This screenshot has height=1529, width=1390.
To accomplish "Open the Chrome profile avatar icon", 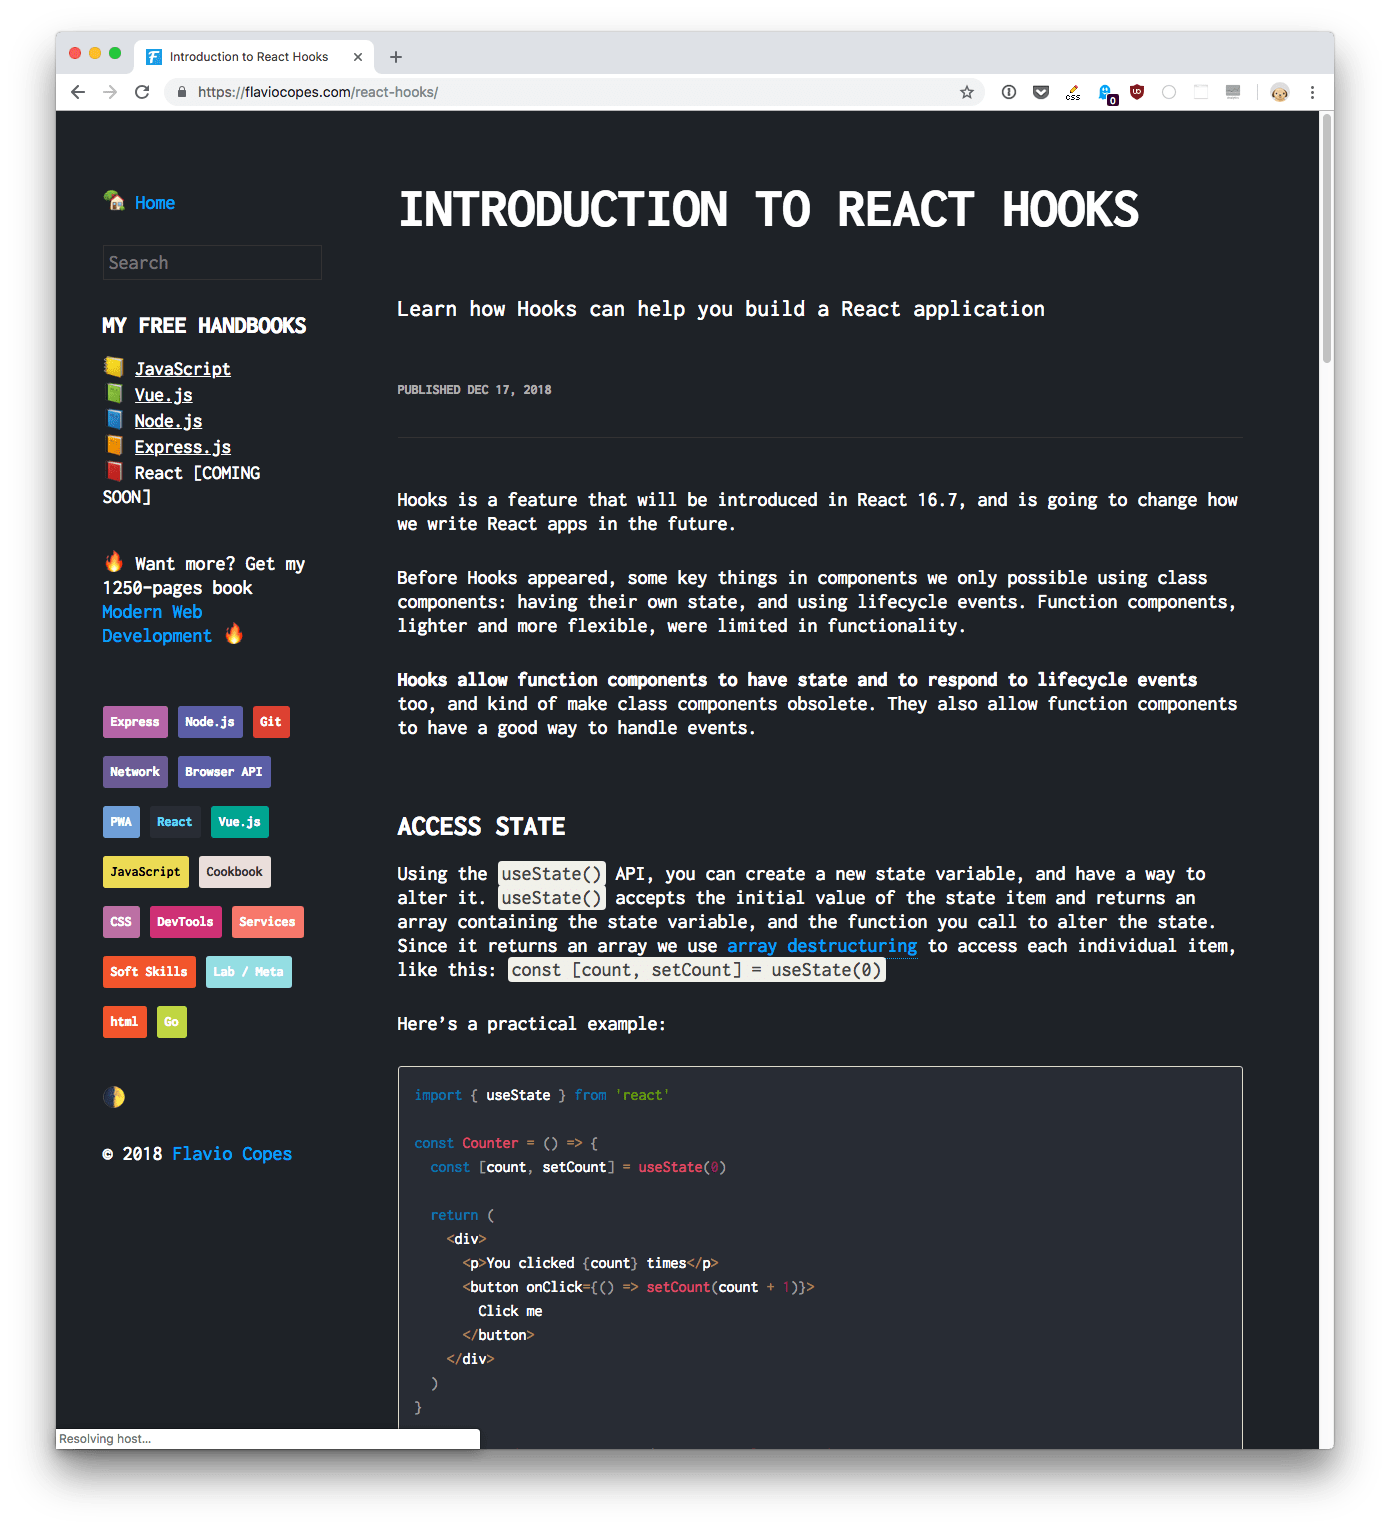I will [1280, 92].
